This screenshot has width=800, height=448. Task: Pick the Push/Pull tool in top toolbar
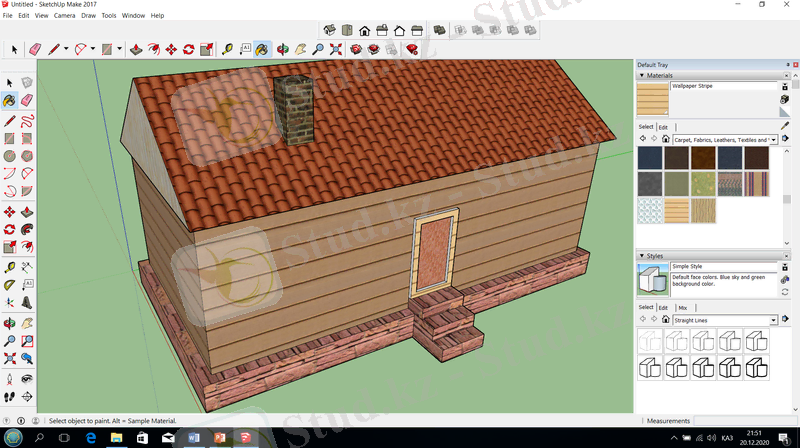136,48
